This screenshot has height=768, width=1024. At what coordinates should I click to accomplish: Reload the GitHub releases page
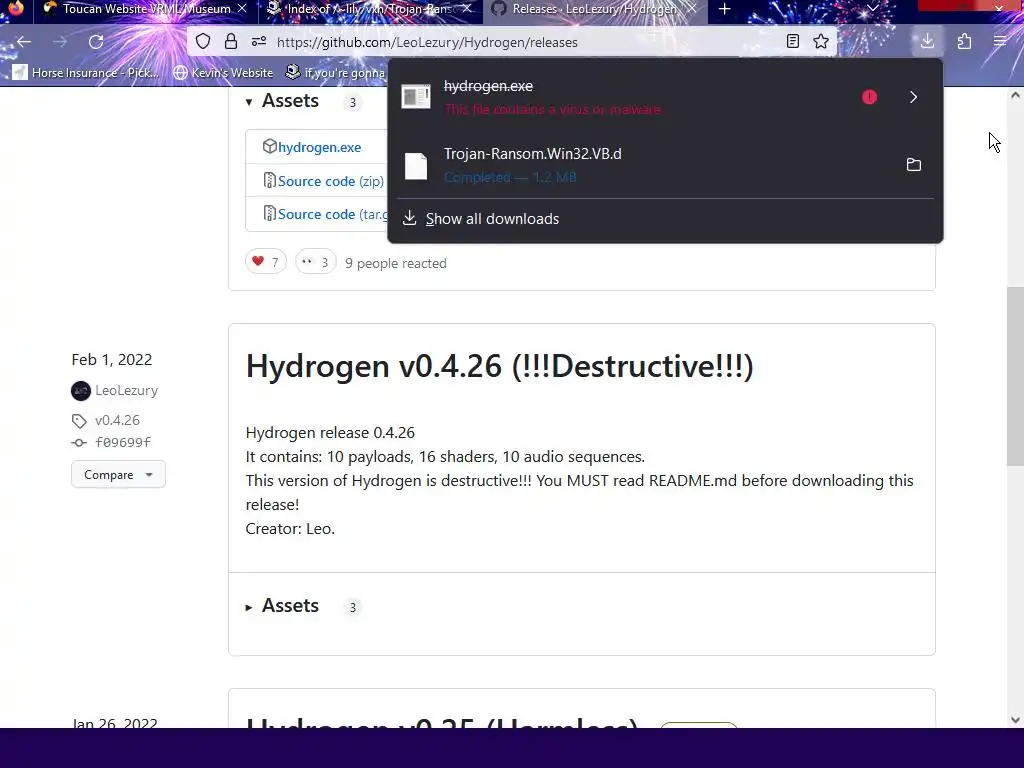point(96,42)
